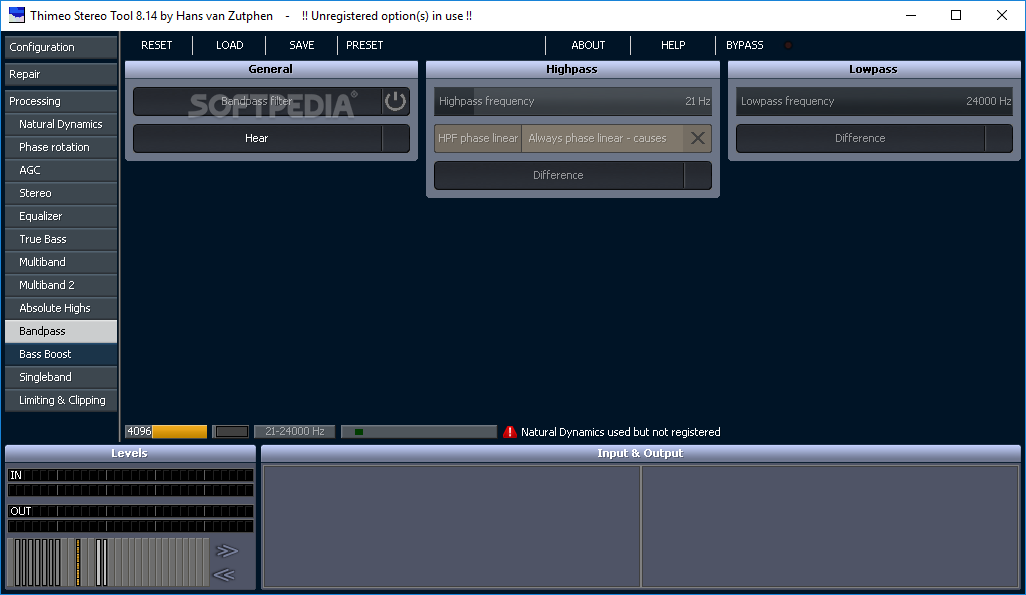The width and height of the screenshot is (1026, 595).
Task: Click RESET in the top toolbar
Action: [156, 45]
